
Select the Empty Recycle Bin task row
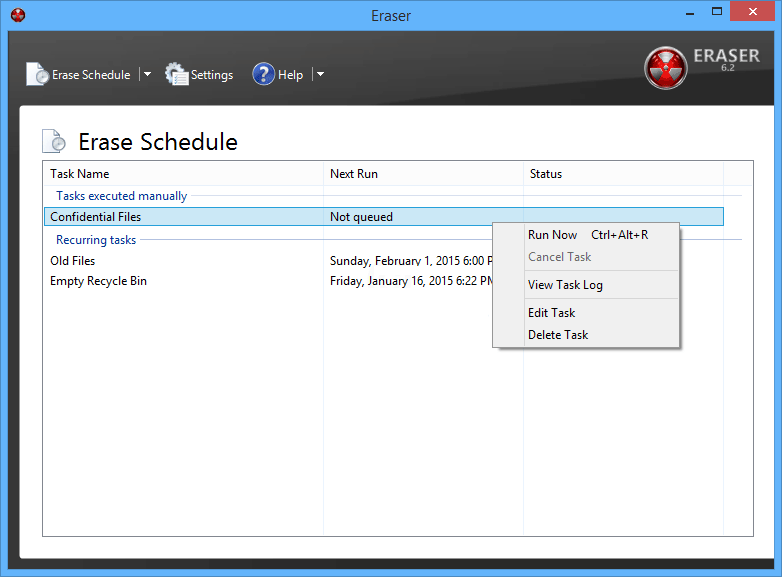point(98,281)
